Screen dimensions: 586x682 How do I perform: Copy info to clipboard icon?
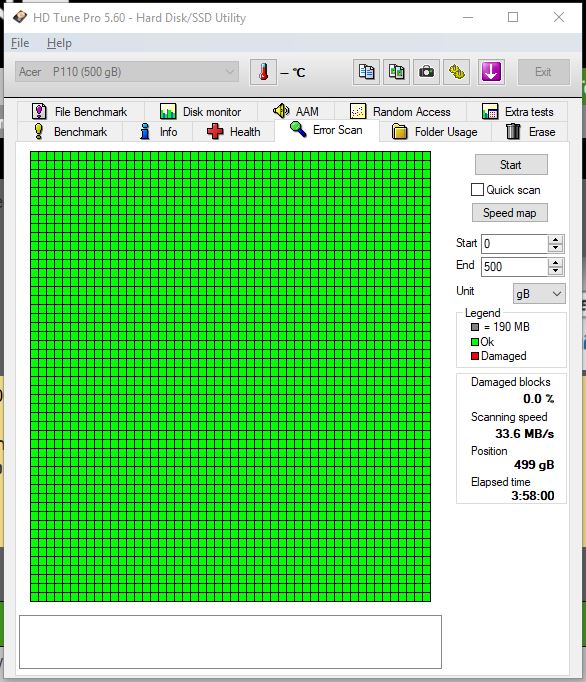click(x=366, y=72)
